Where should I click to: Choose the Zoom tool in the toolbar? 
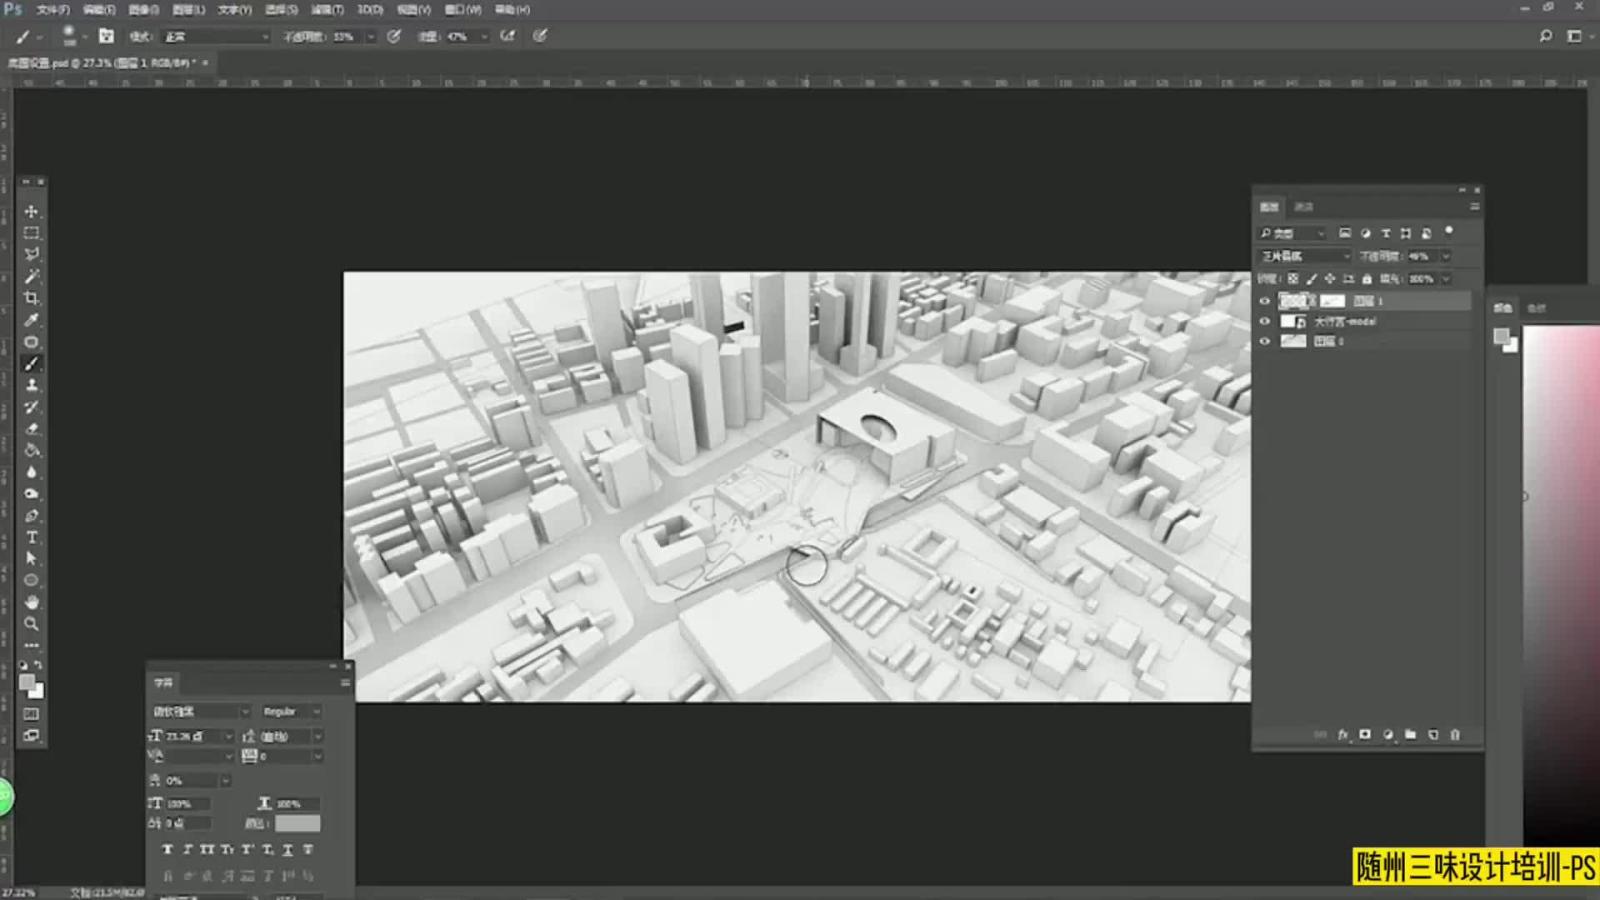pyautogui.click(x=31, y=624)
